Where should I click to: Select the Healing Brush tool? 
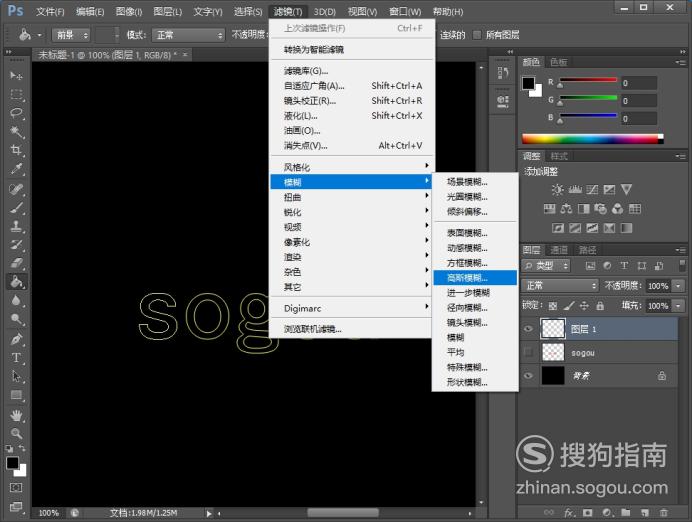(x=16, y=189)
